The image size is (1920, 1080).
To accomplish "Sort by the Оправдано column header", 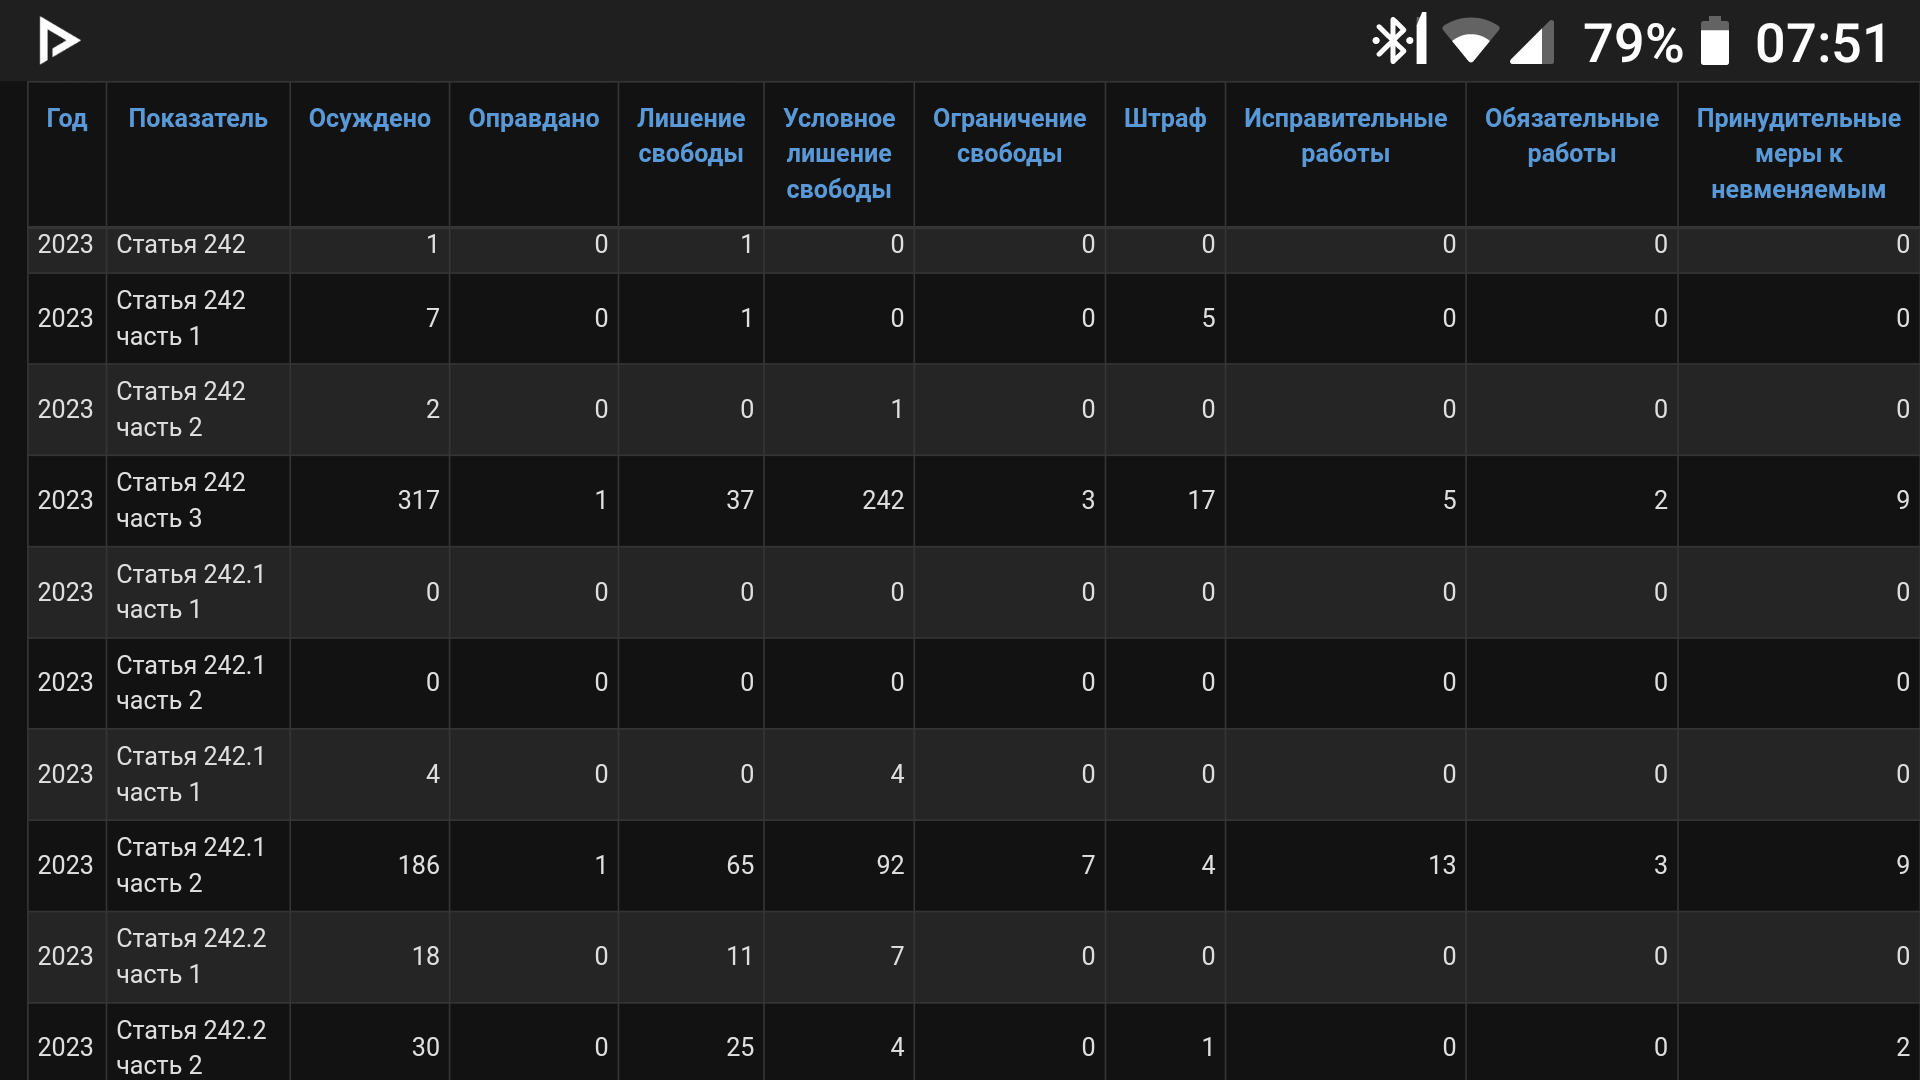I will (x=533, y=118).
